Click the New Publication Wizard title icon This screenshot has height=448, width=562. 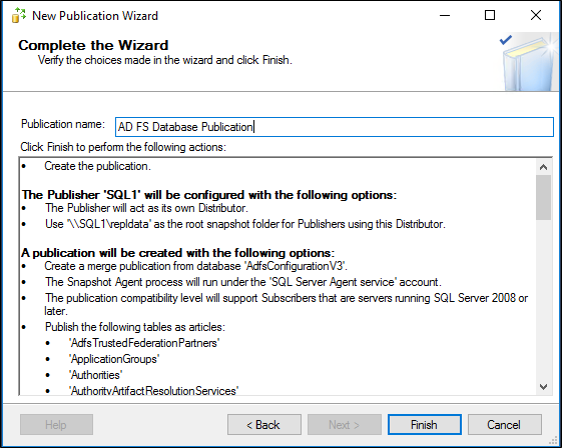coord(19,15)
